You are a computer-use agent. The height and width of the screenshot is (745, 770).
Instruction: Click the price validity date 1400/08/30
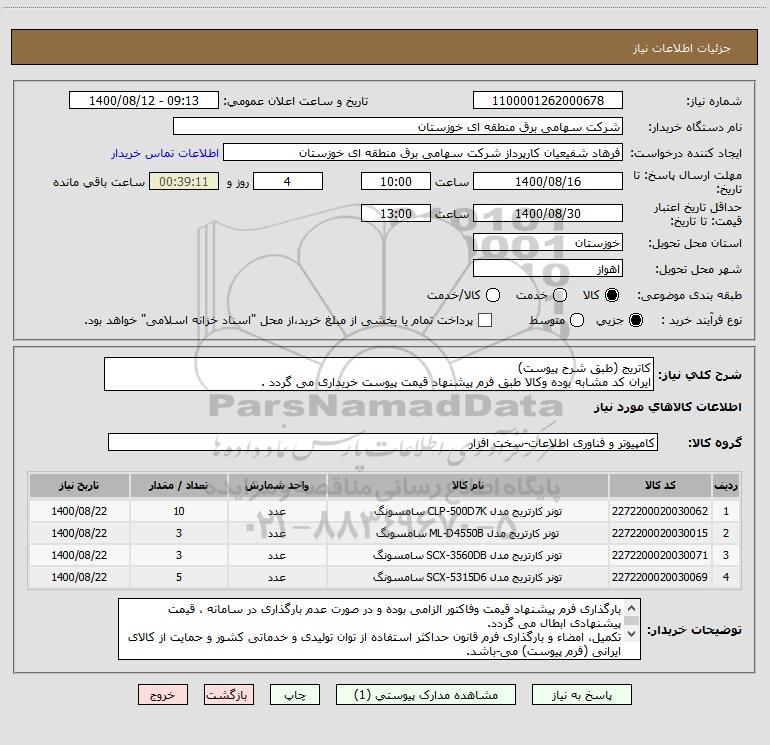click(x=548, y=213)
